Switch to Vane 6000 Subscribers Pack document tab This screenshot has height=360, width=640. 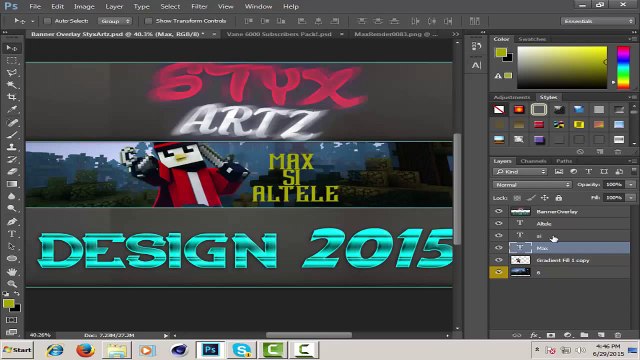coord(279,34)
